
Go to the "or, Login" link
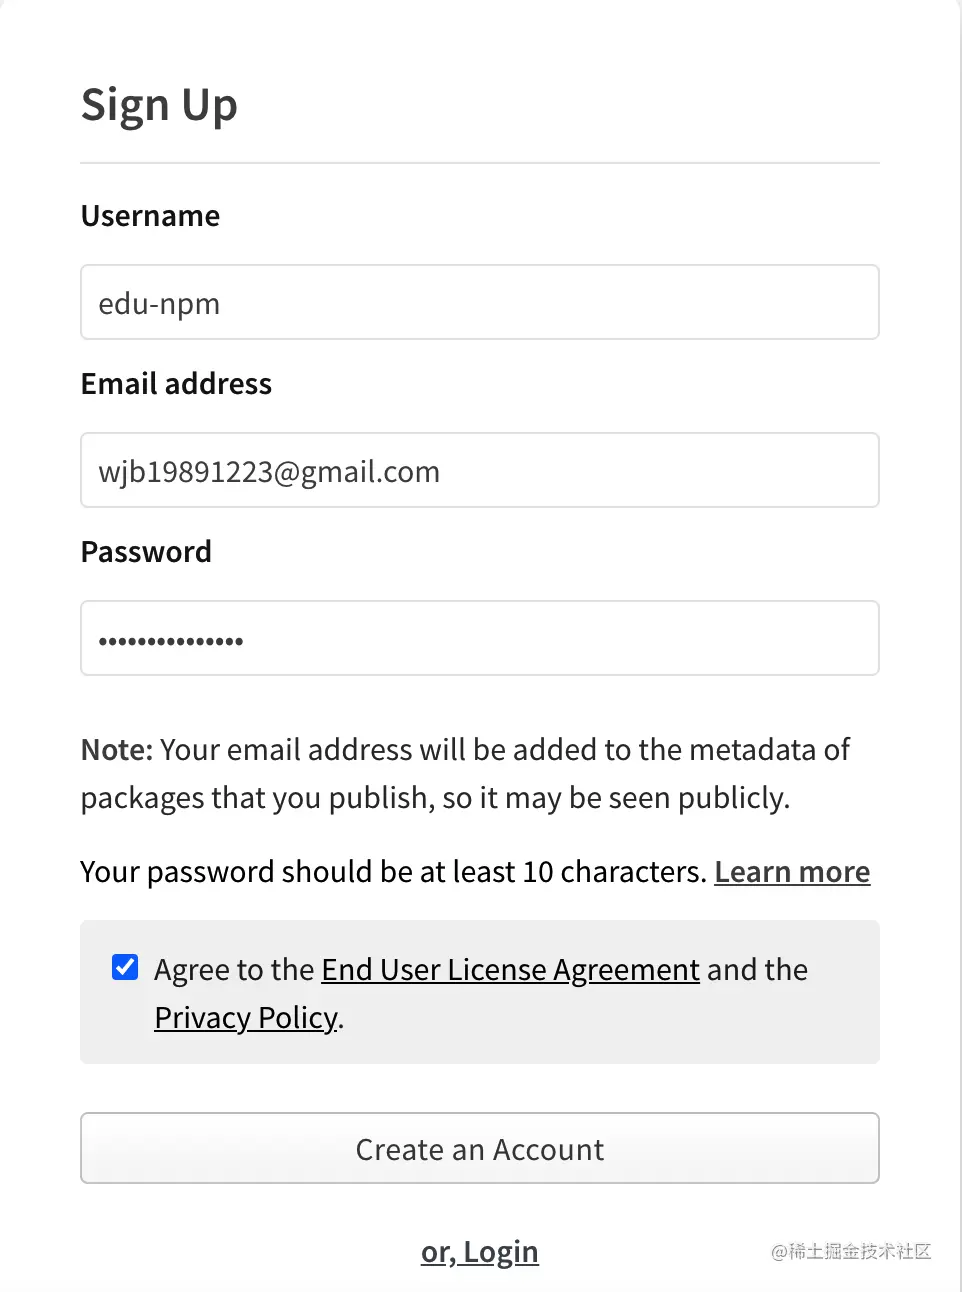point(480,1252)
